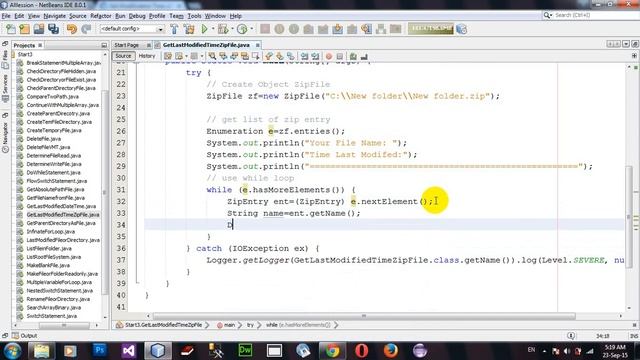Click the Windows Start button

click(12, 351)
